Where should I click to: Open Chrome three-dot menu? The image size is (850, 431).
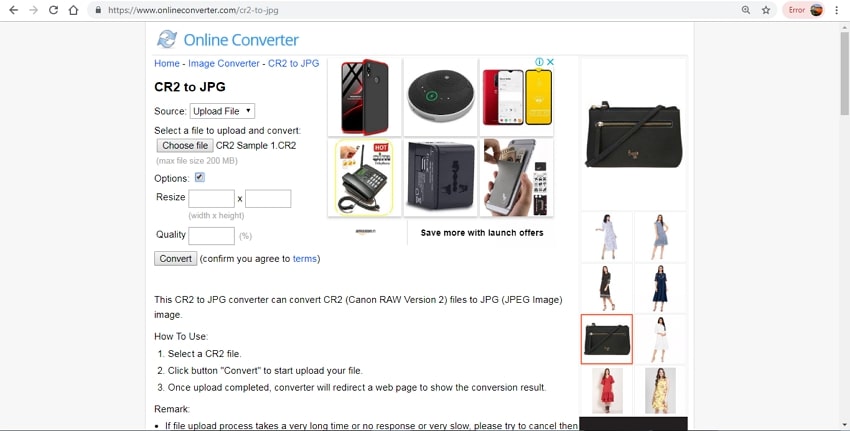click(837, 10)
